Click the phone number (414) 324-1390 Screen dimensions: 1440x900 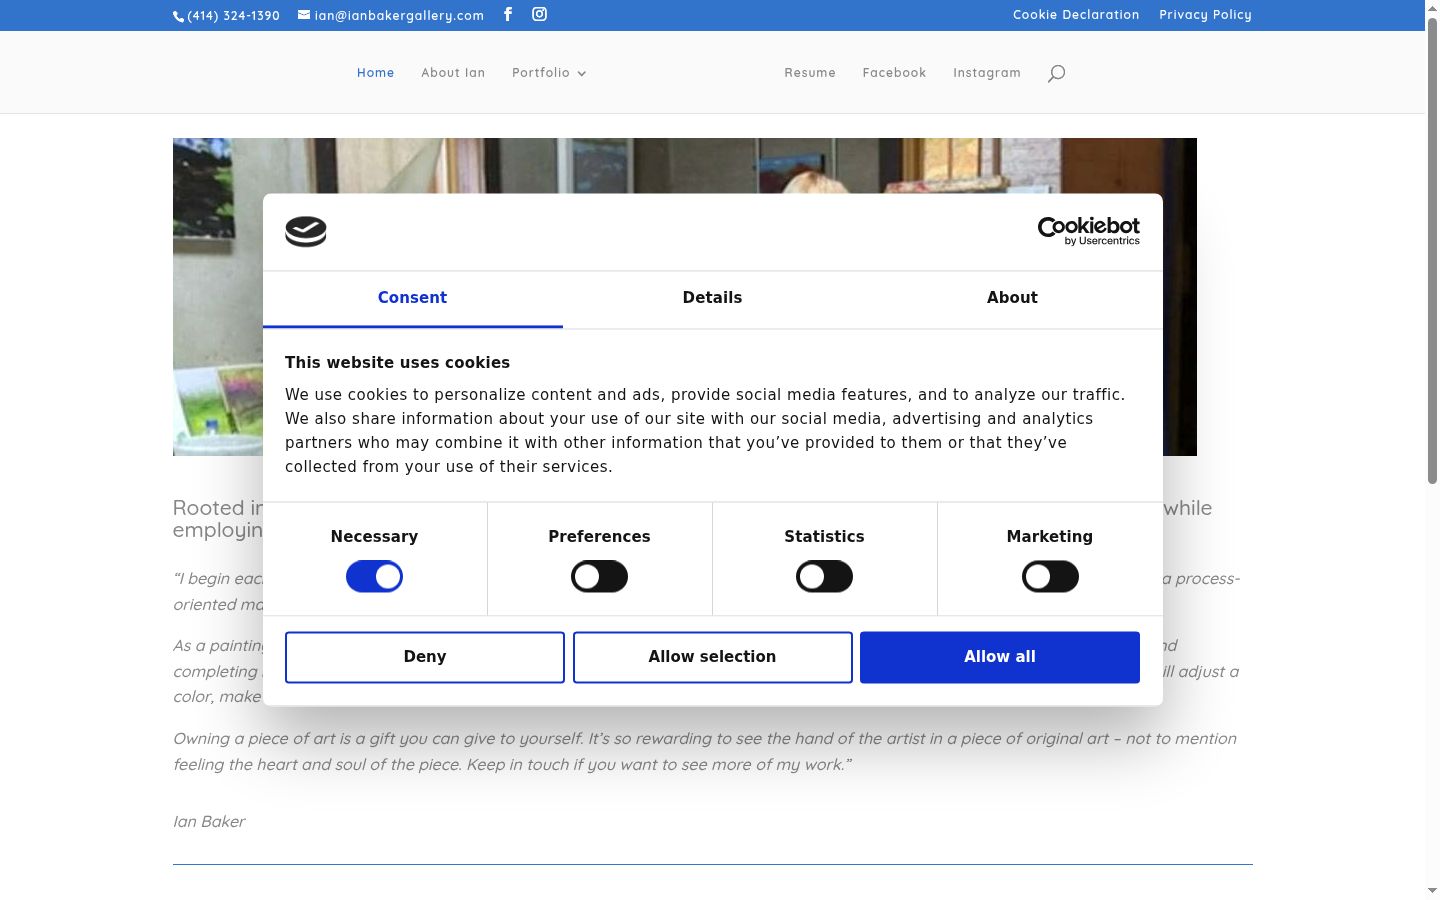pyautogui.click(x=227, y=15)
